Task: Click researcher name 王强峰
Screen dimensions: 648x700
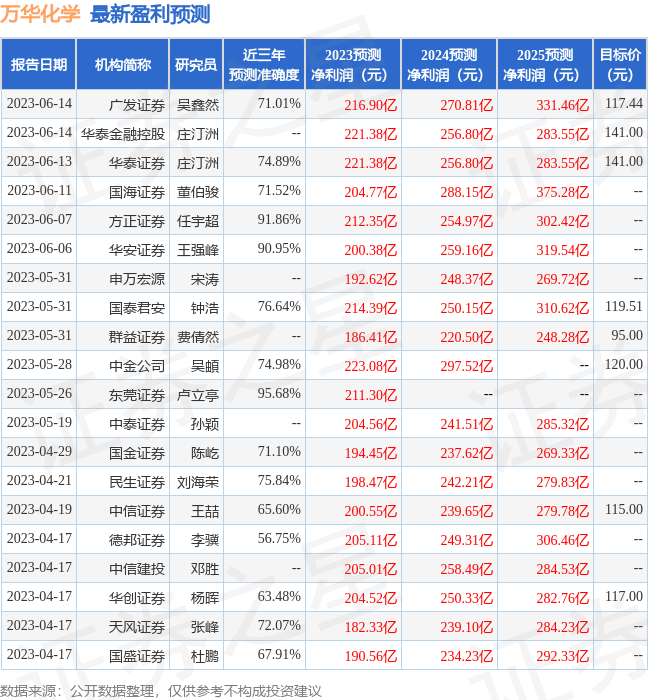Action: click(x=198, y=250)
